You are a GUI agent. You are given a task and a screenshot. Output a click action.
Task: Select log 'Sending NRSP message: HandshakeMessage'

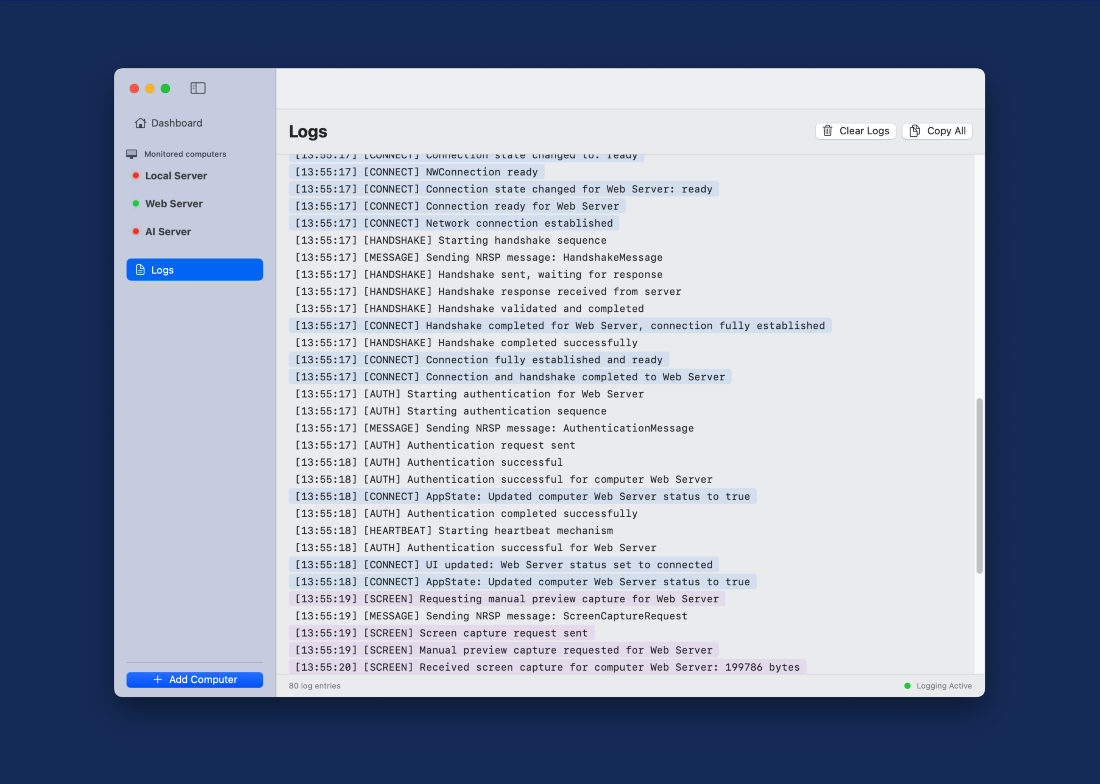478,257
